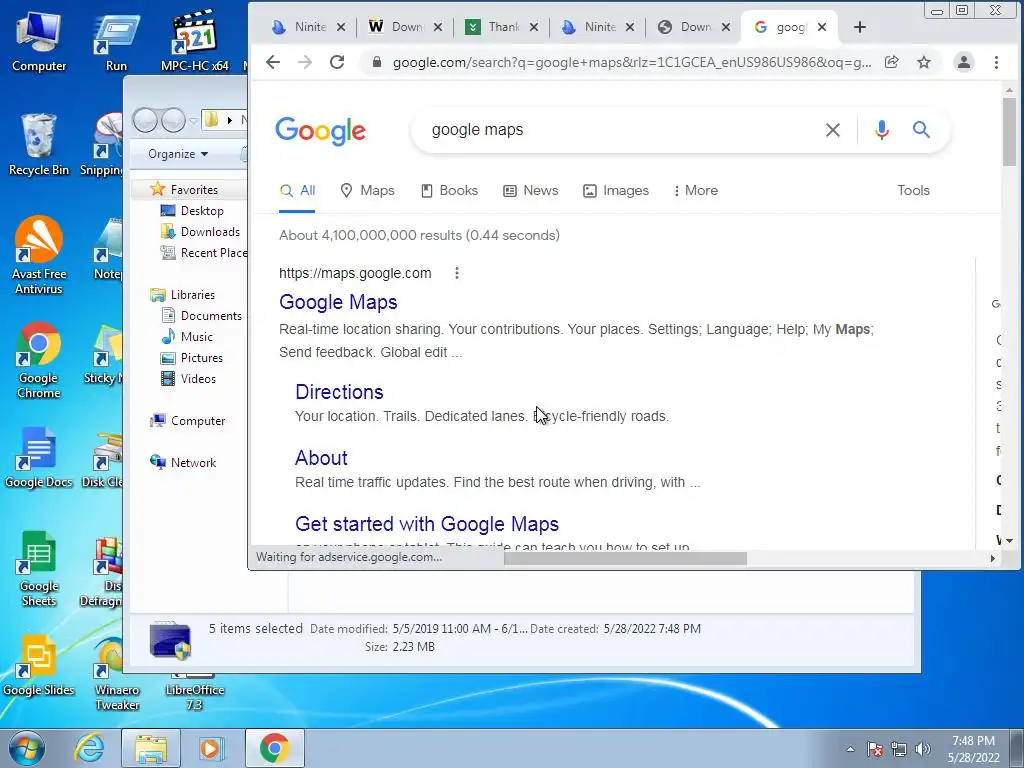
Task: Select the All search filter
Action: click(x=297, y=191)
